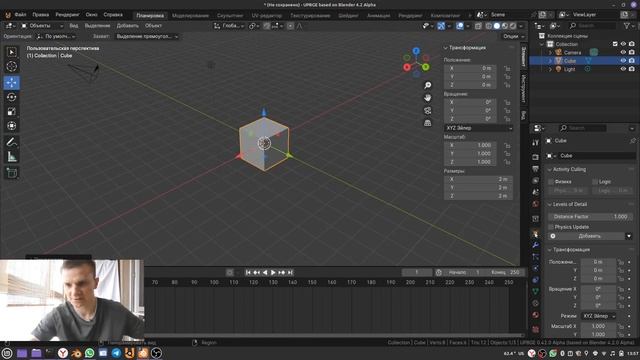Open the XYZ Эйлер rotation mode dropdown in N-panel
The image size is (640, 360).
tap(478, 128)
